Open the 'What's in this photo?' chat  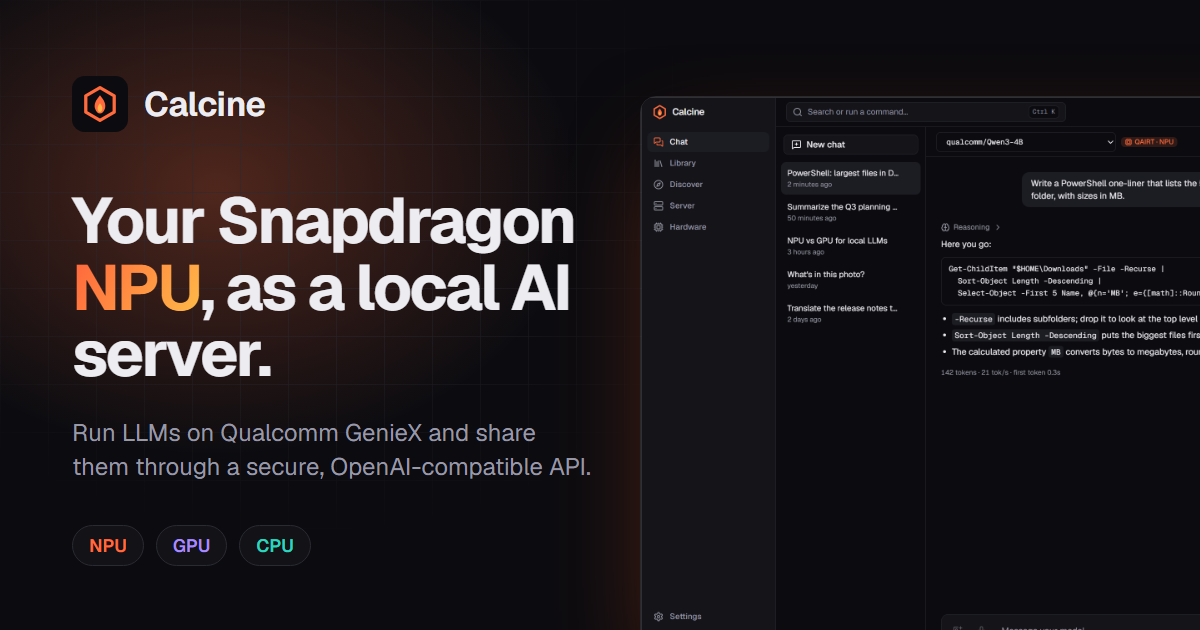tap(850, 280)
